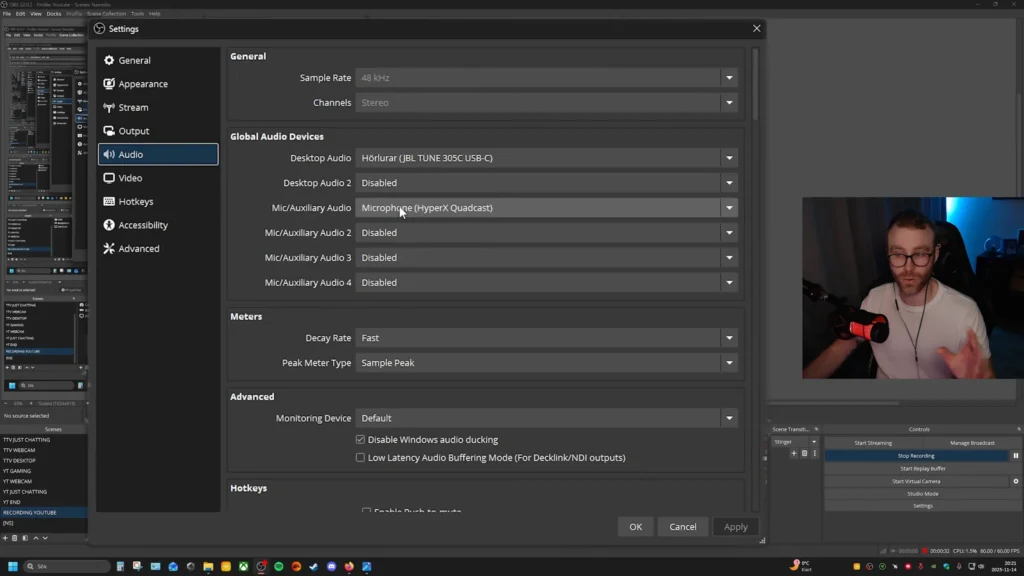This screenshot has width=1024, height=576.
Task: Click Stop Recording in OBS Controls
Action: (916, 456)
